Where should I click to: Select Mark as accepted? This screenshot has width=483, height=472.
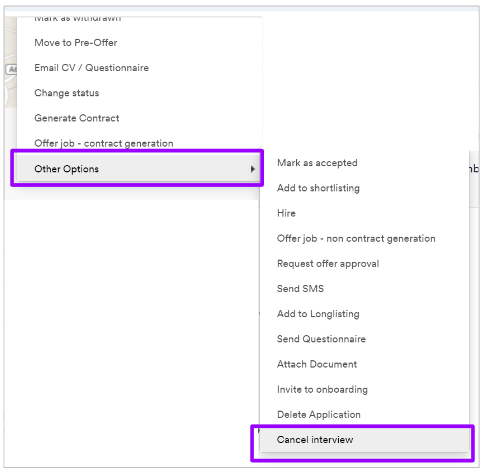[x=317, y=163]
